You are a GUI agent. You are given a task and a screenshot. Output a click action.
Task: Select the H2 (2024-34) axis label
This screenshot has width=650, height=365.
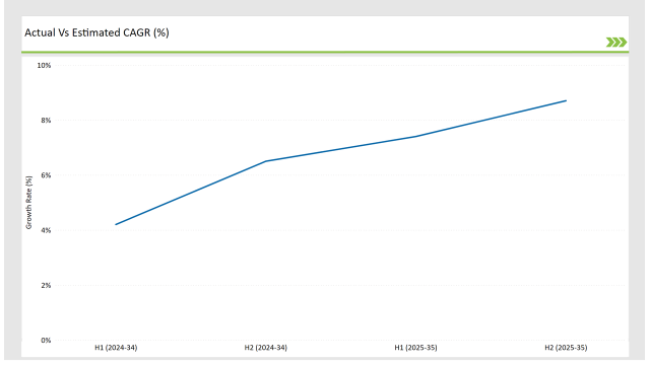tap(266, 348)
